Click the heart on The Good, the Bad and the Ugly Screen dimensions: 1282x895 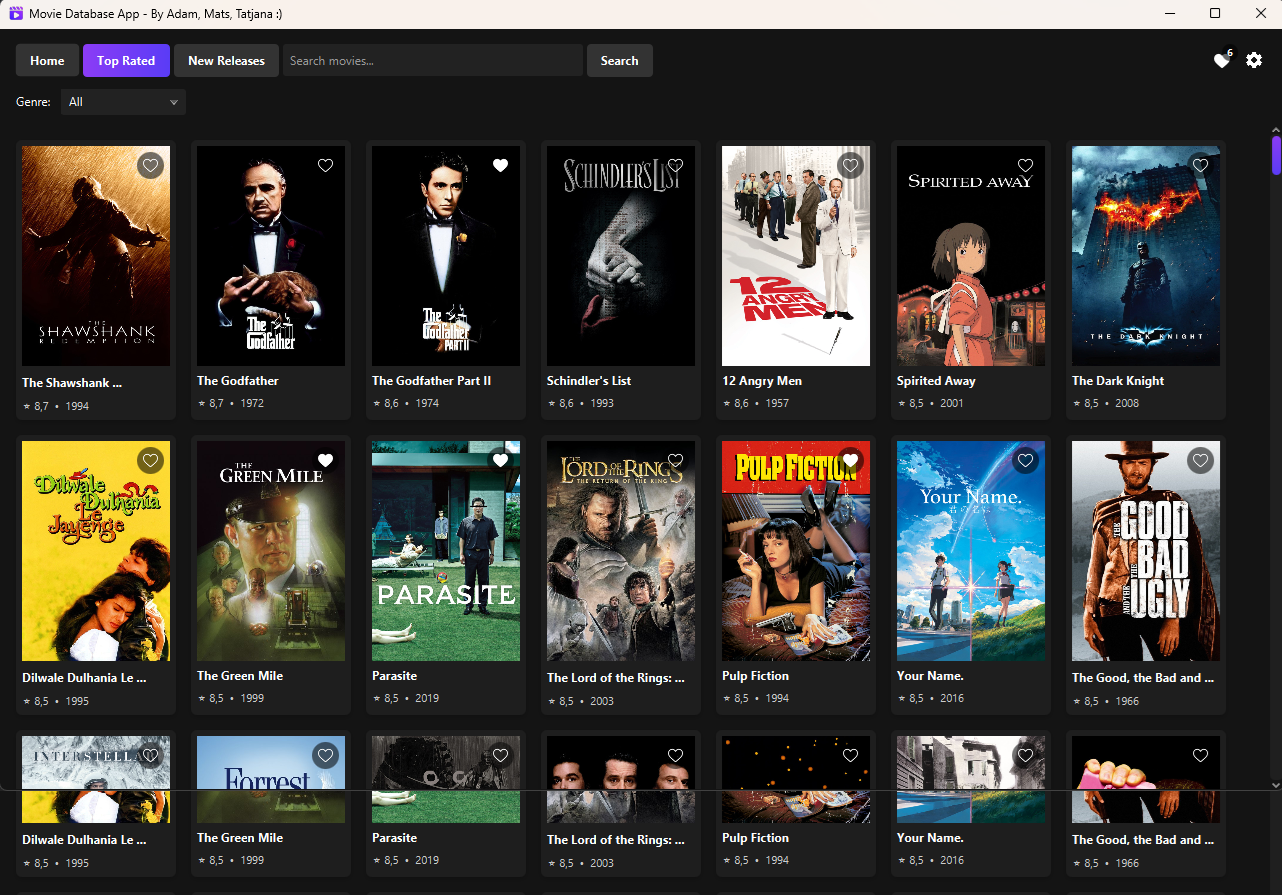(1200, 460)
